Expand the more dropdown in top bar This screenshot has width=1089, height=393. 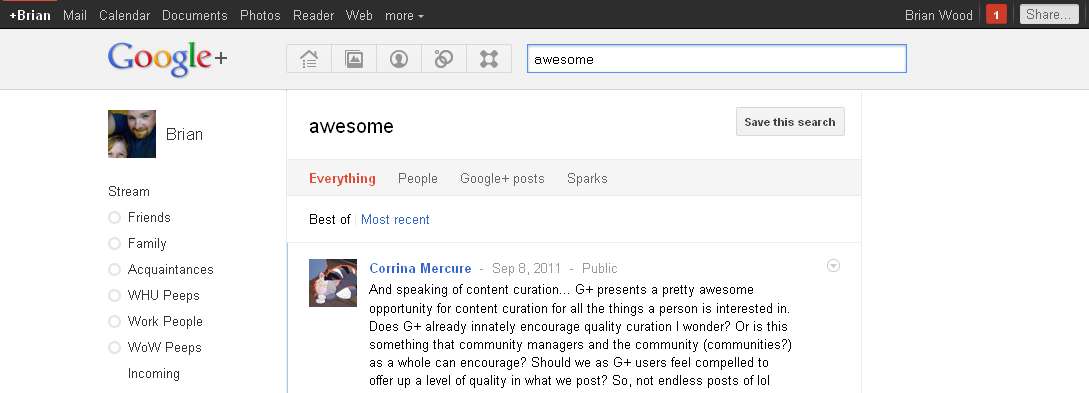(x=404, y=15)
